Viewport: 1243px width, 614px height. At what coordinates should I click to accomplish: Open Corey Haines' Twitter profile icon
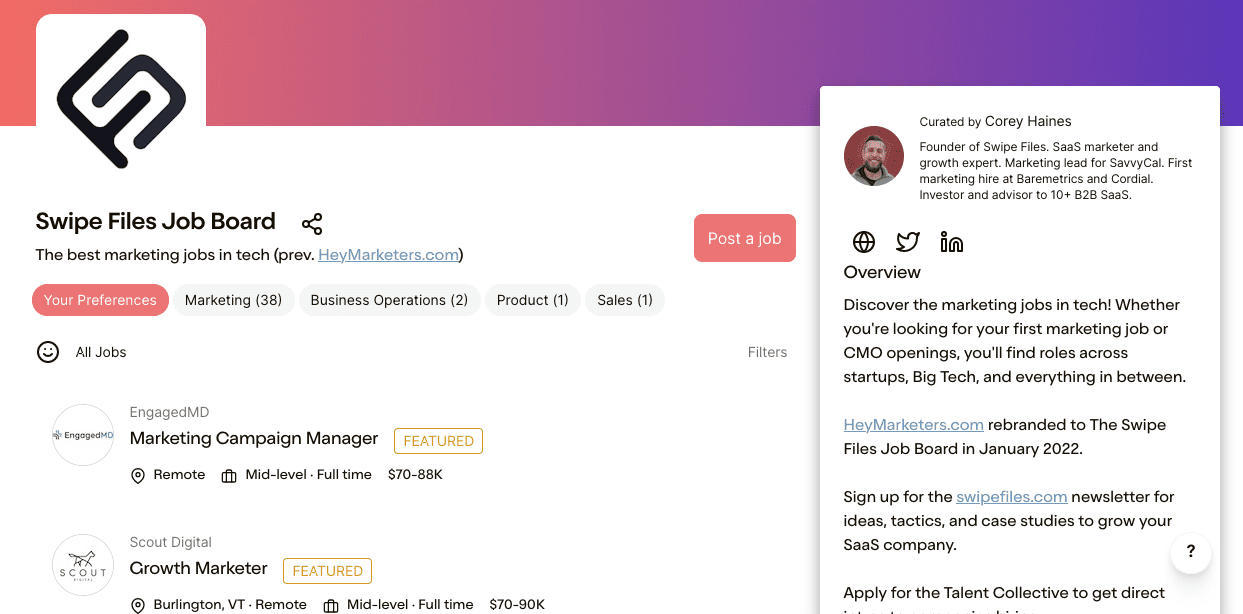[x=908, y=242]
